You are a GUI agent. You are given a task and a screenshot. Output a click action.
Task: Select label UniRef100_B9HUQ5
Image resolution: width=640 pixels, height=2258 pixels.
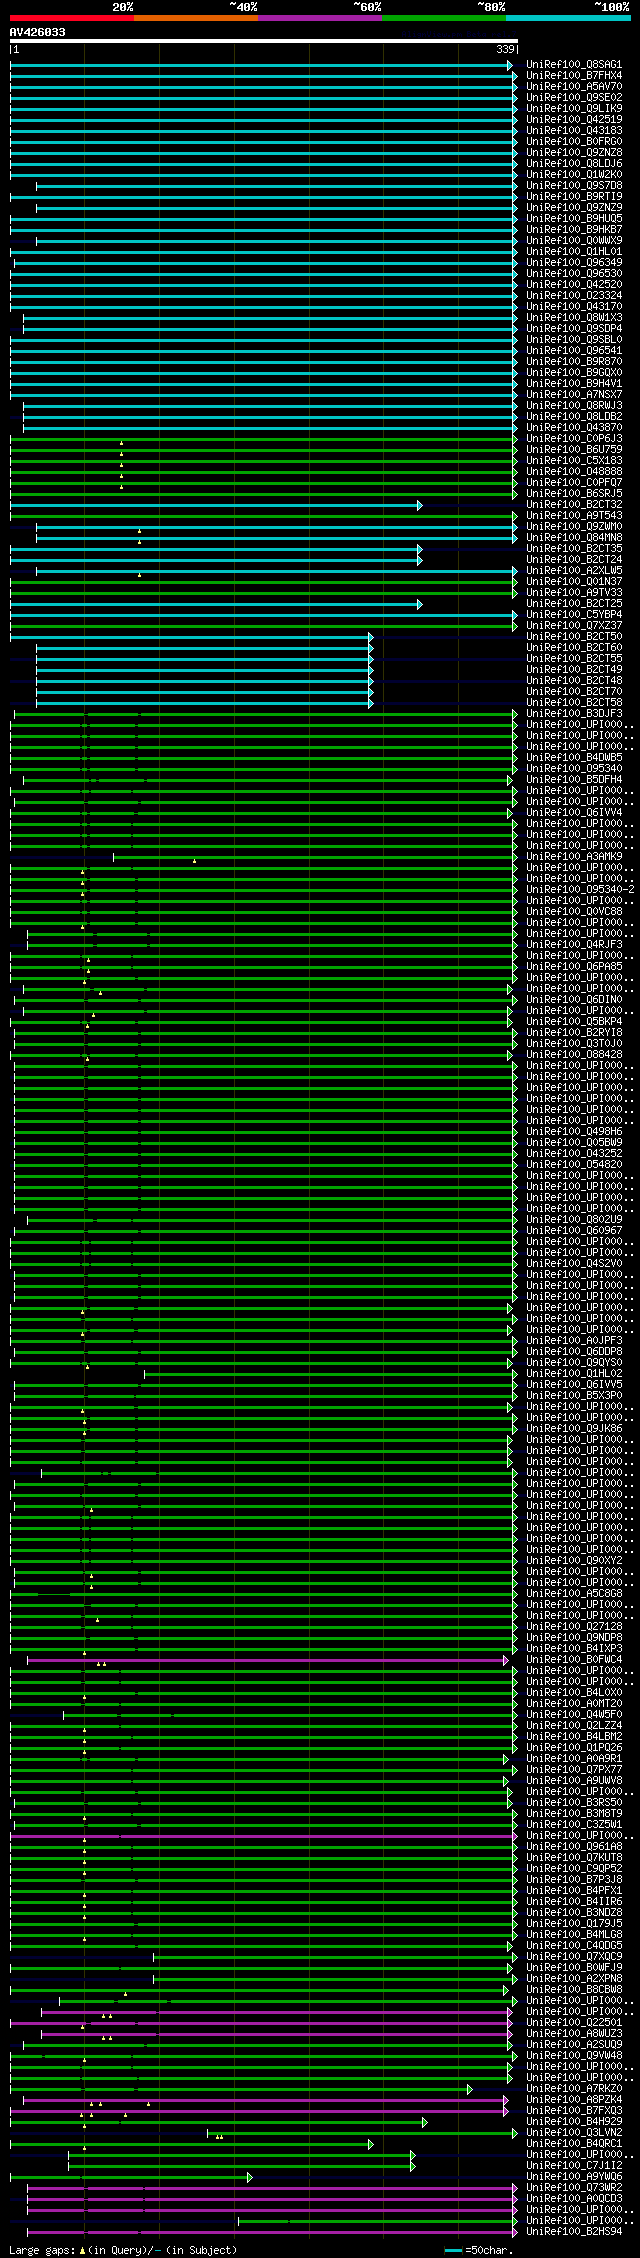pos(574,219)
